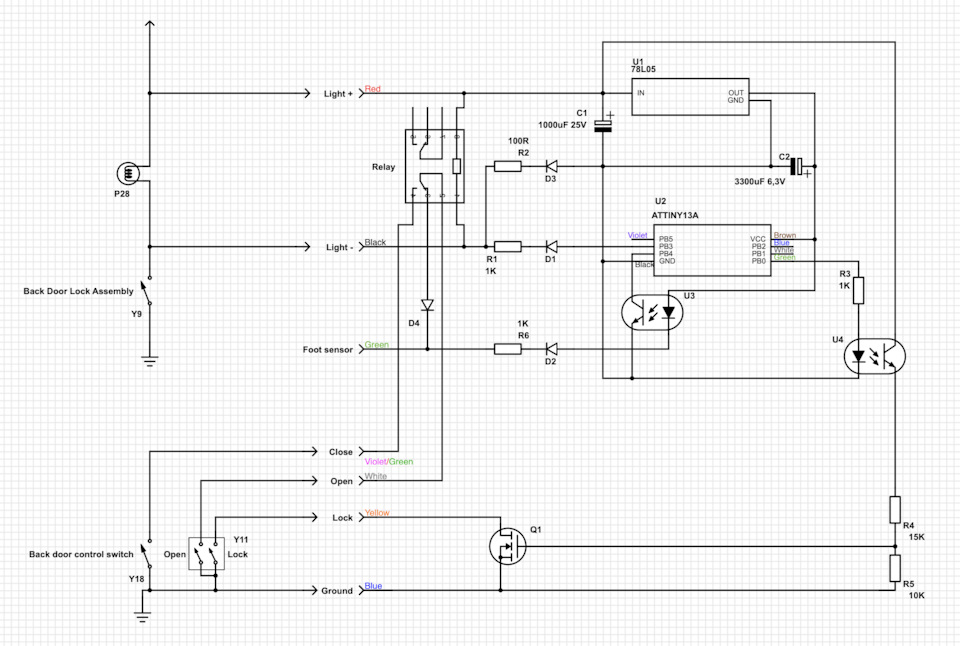Click the 'Back door control switch' text
The width and height of the screenshot is (960, 646).
coord(81,554)
